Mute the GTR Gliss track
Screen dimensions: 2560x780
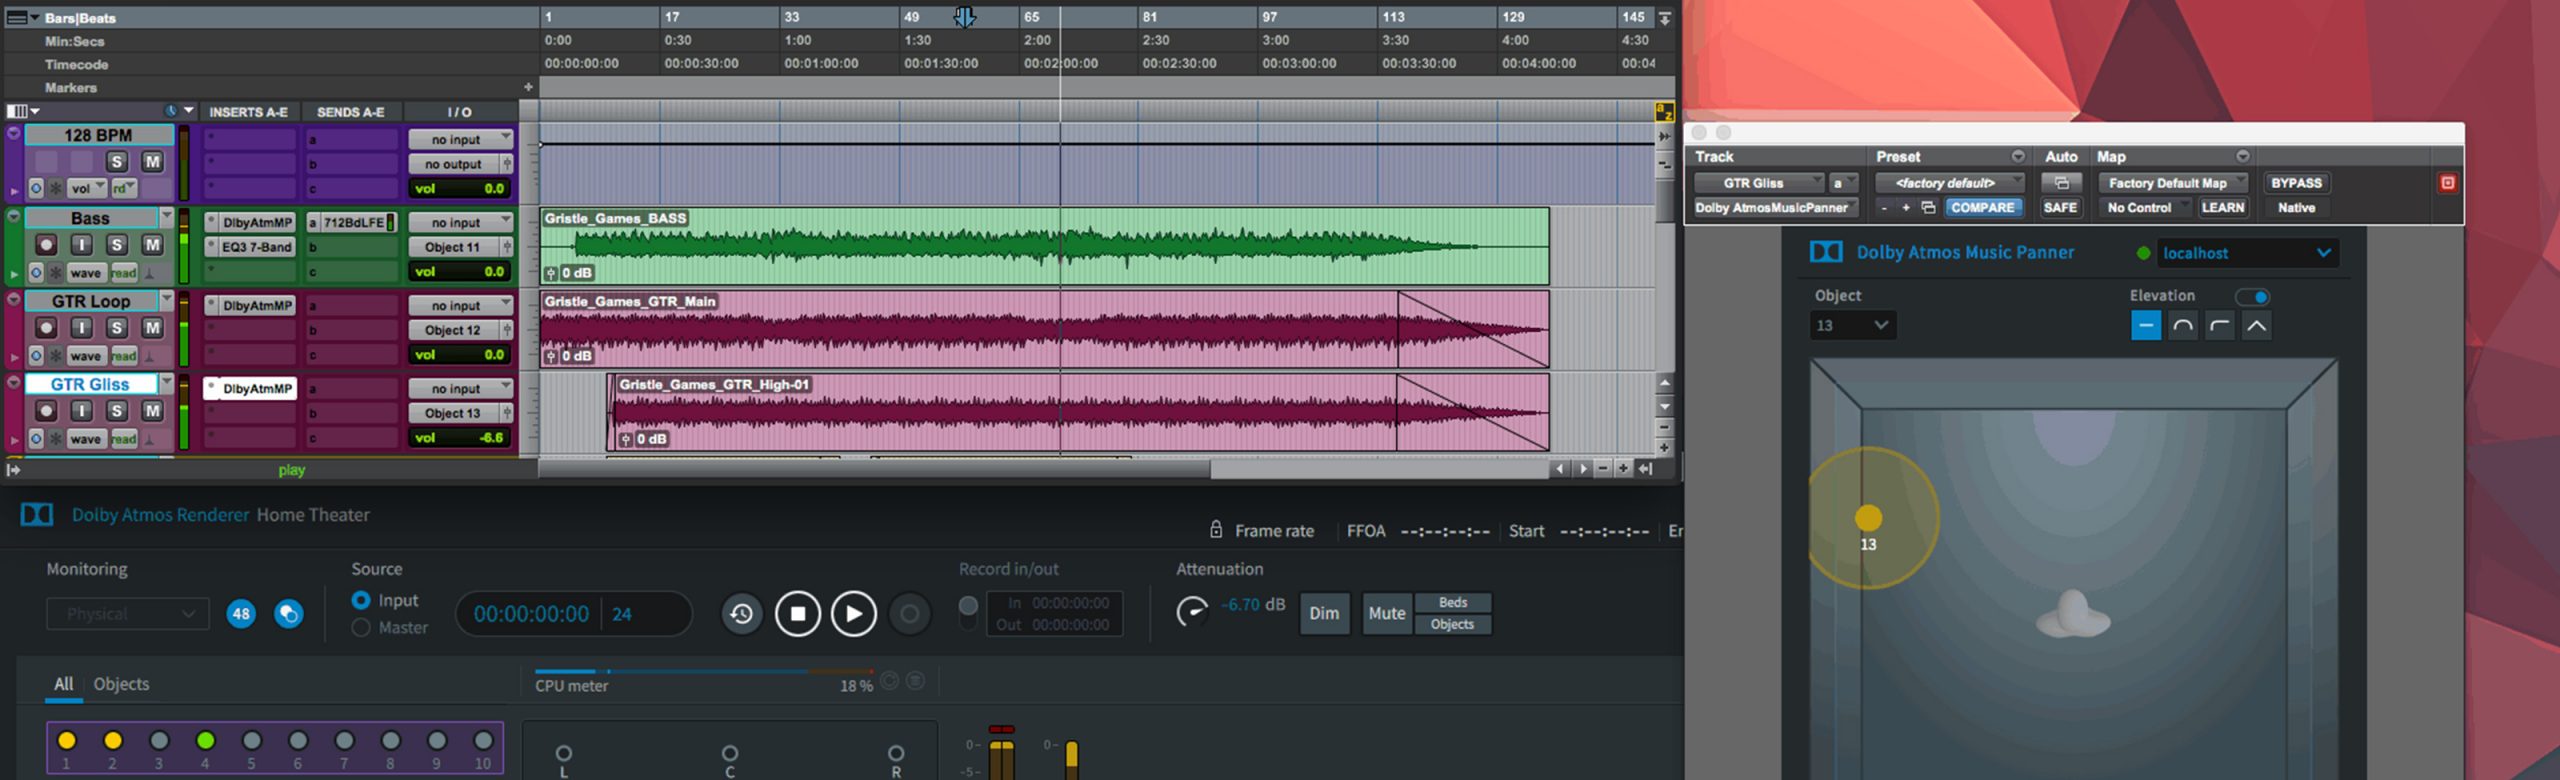click(152, 411)
